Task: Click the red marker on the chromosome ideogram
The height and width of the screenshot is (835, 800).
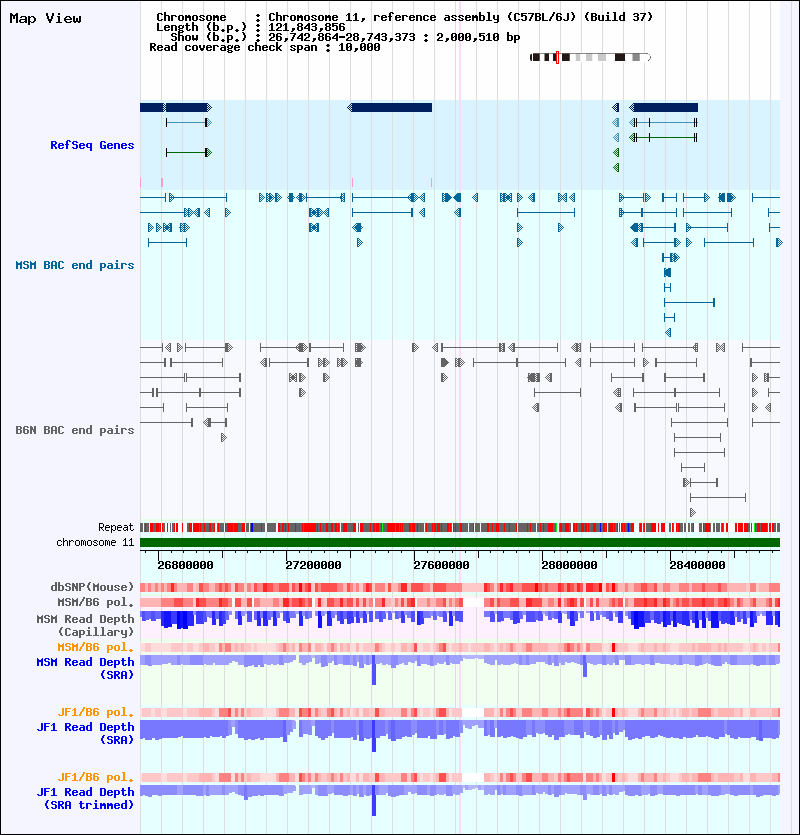Action: click(x=557, y=58)
